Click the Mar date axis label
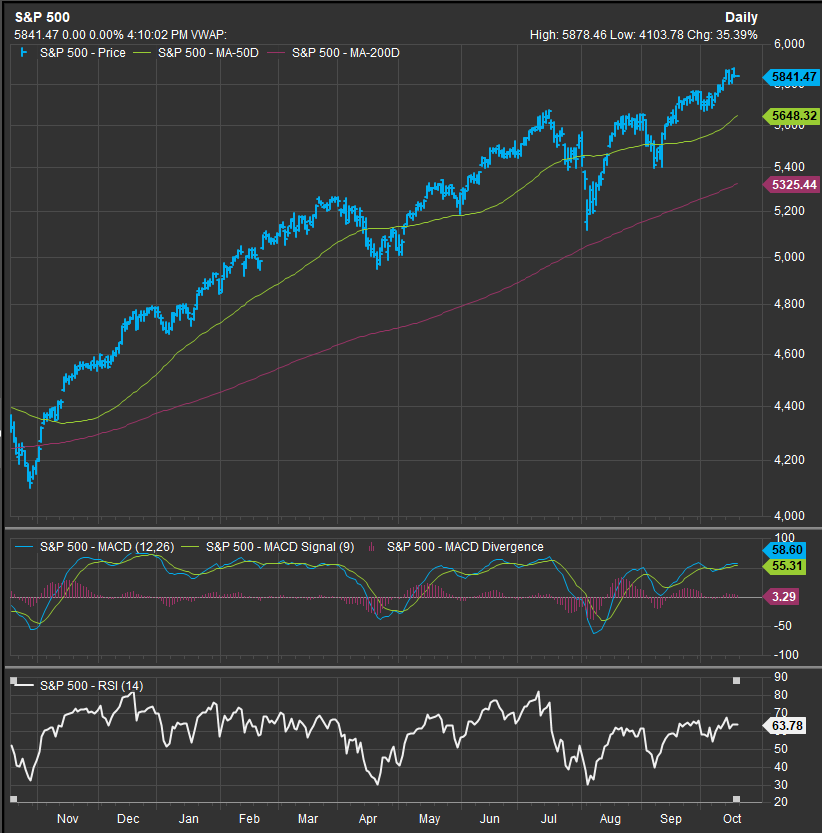 click(x=308, y=819)
